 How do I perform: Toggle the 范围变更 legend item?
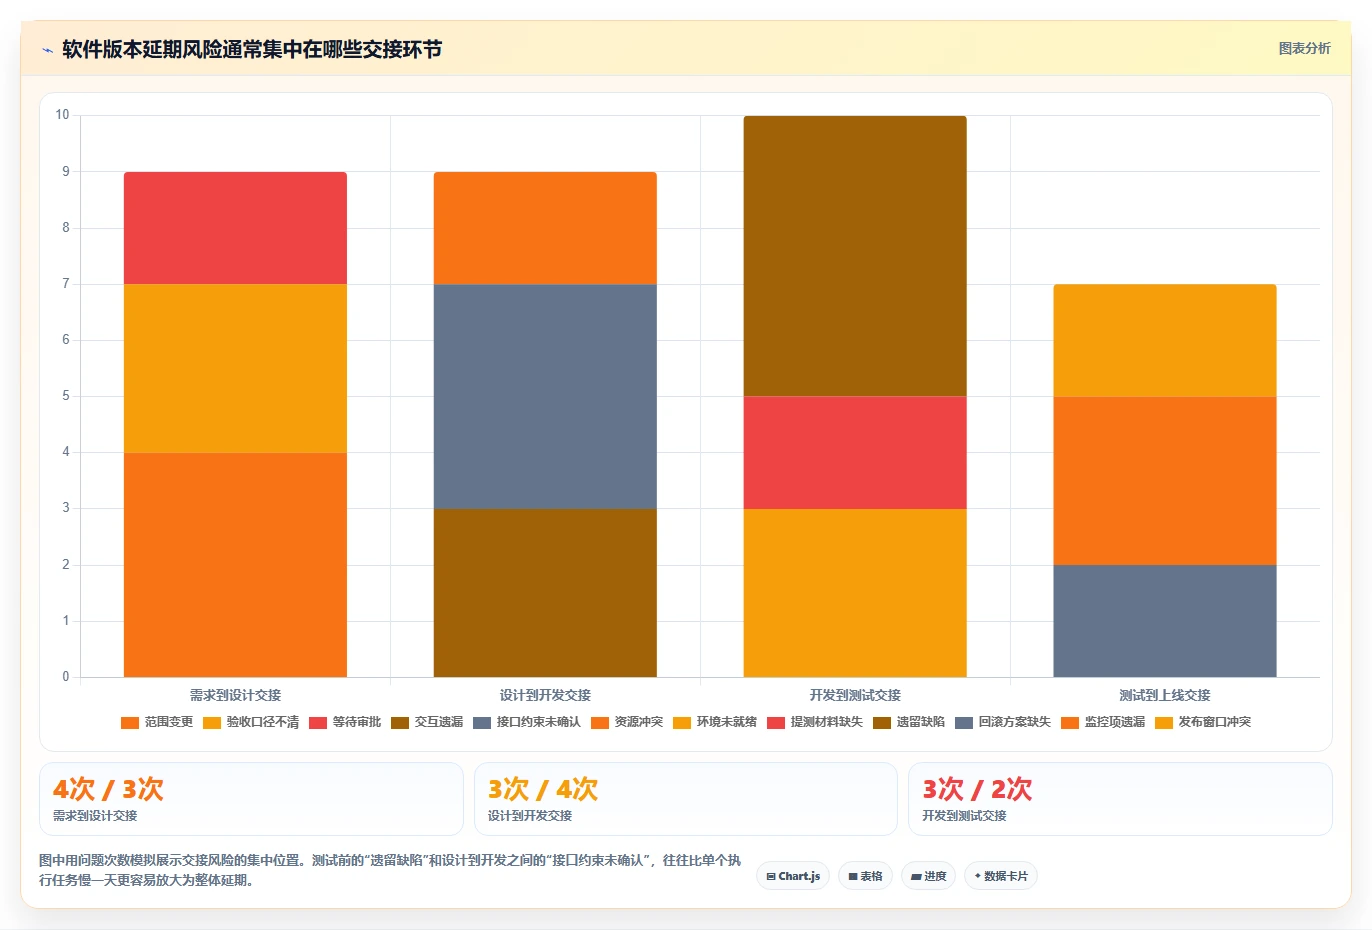[157, 722]
